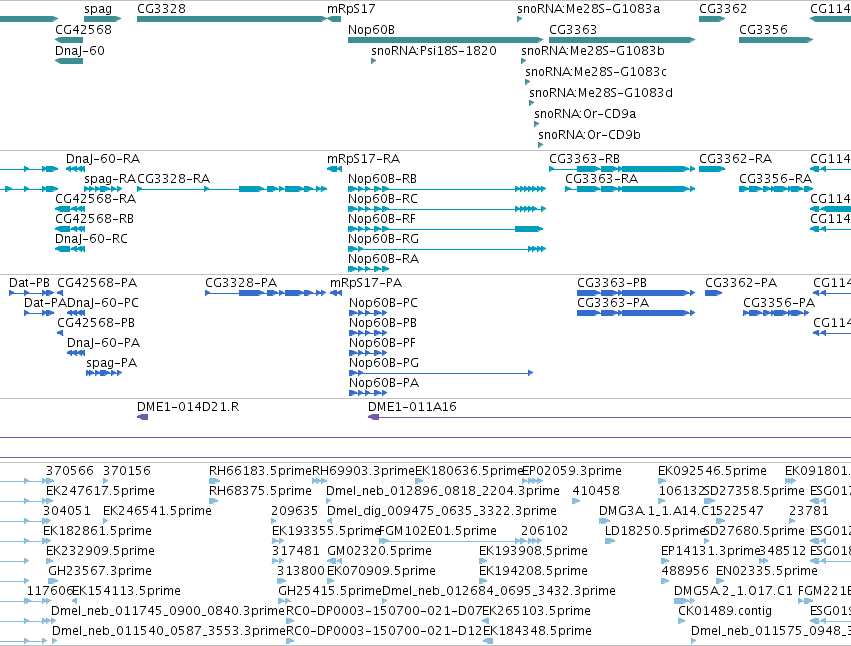Click the DME1-014D21.R clone label
This screenshot has width=851, height=646.
[188, 407]
